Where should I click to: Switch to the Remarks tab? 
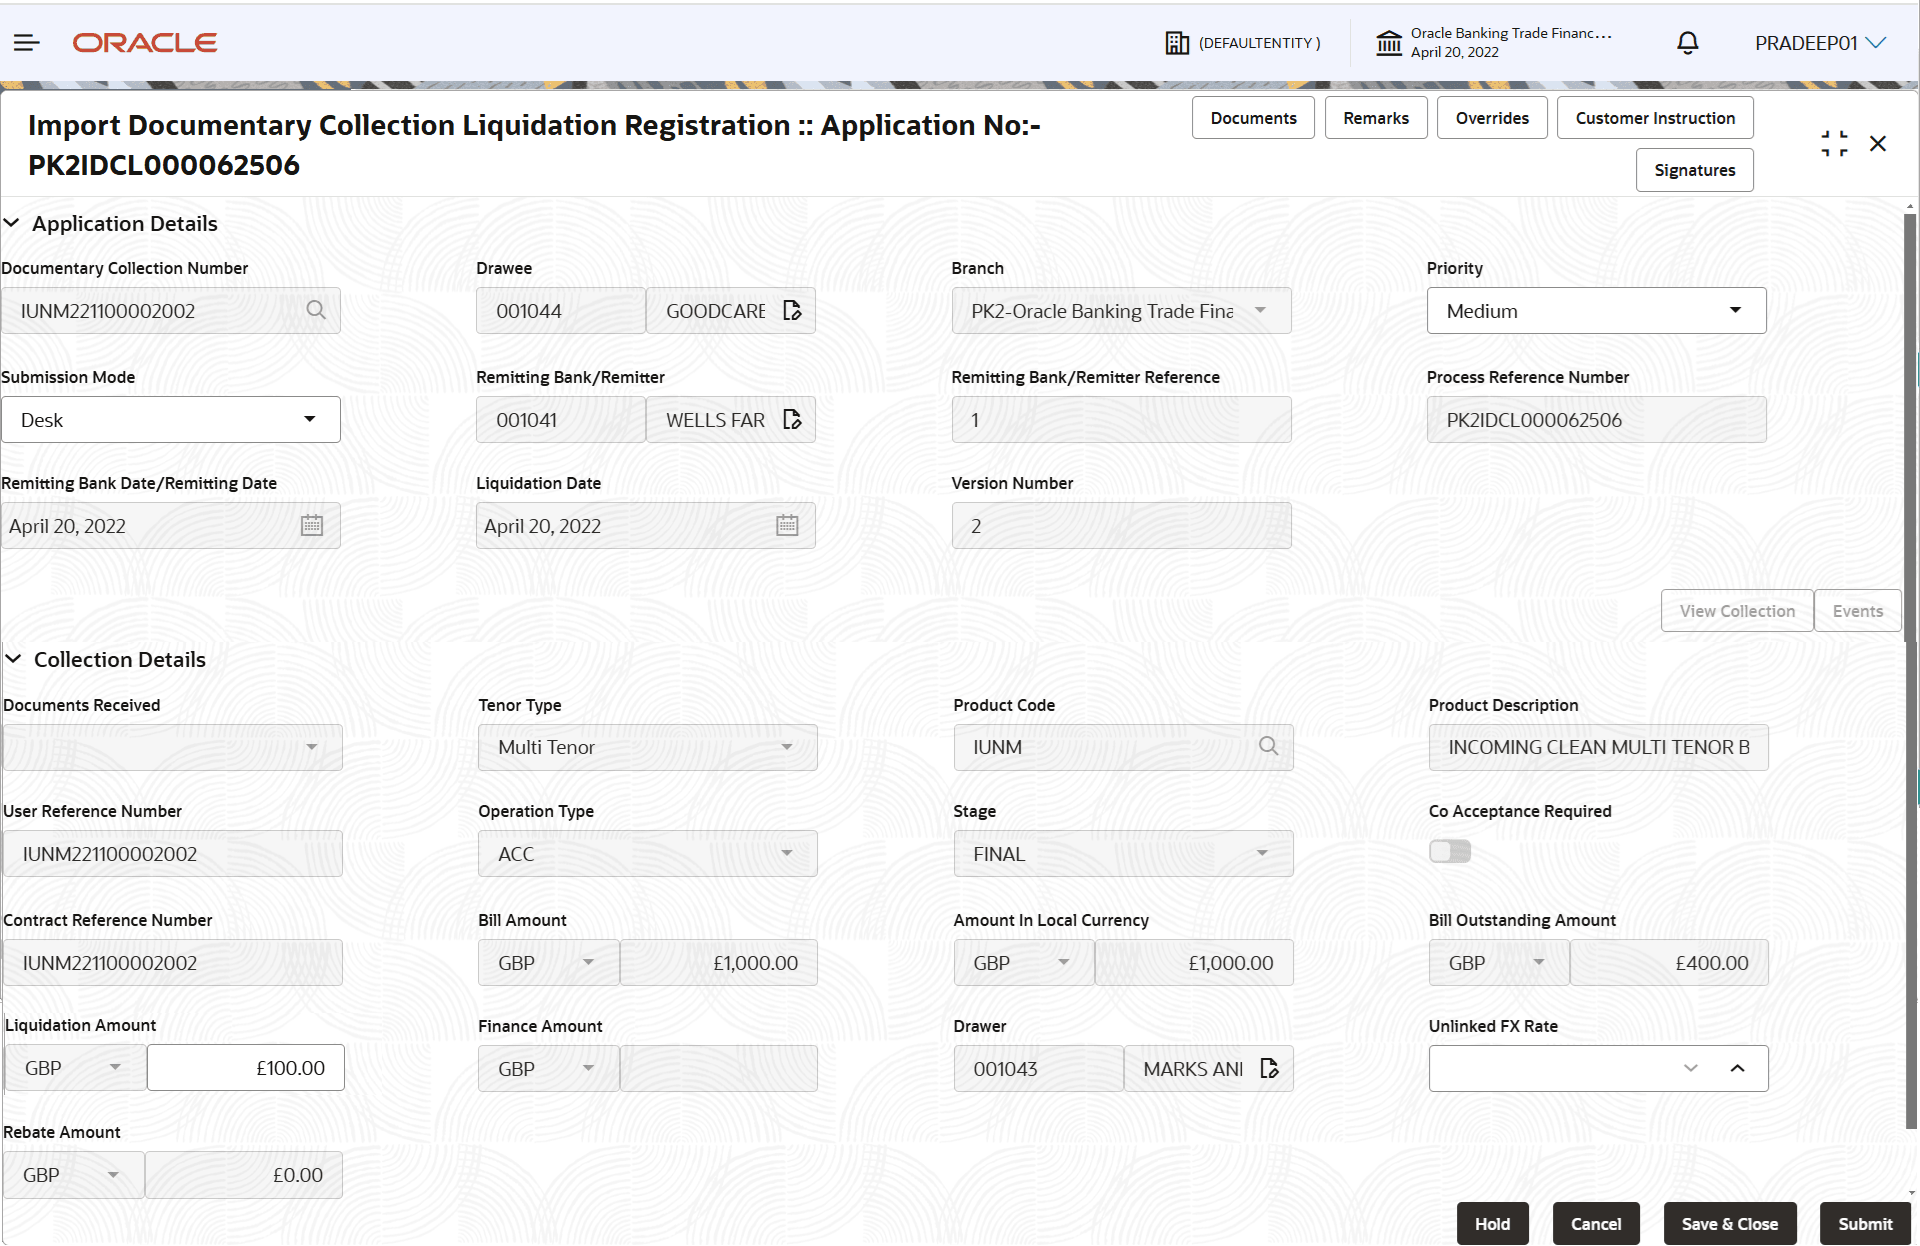tap(1375, 117)
